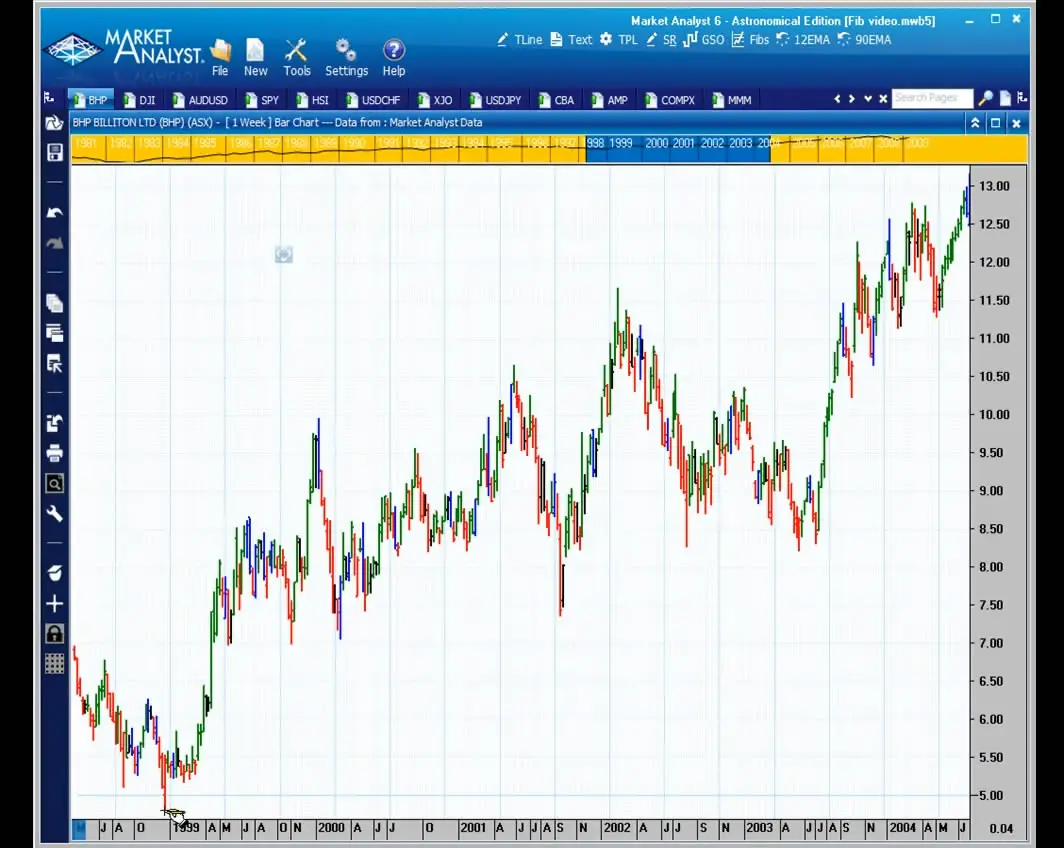Open the File menu
The width and height of the screenshot is (1064, 848).
(x=220, y=58)
